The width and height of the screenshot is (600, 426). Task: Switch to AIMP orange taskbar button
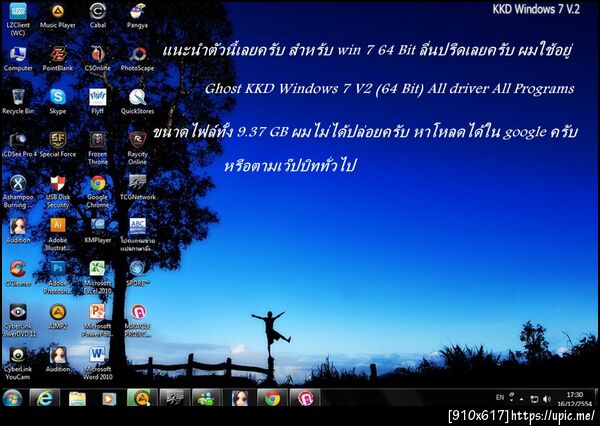tap(142, 398)
